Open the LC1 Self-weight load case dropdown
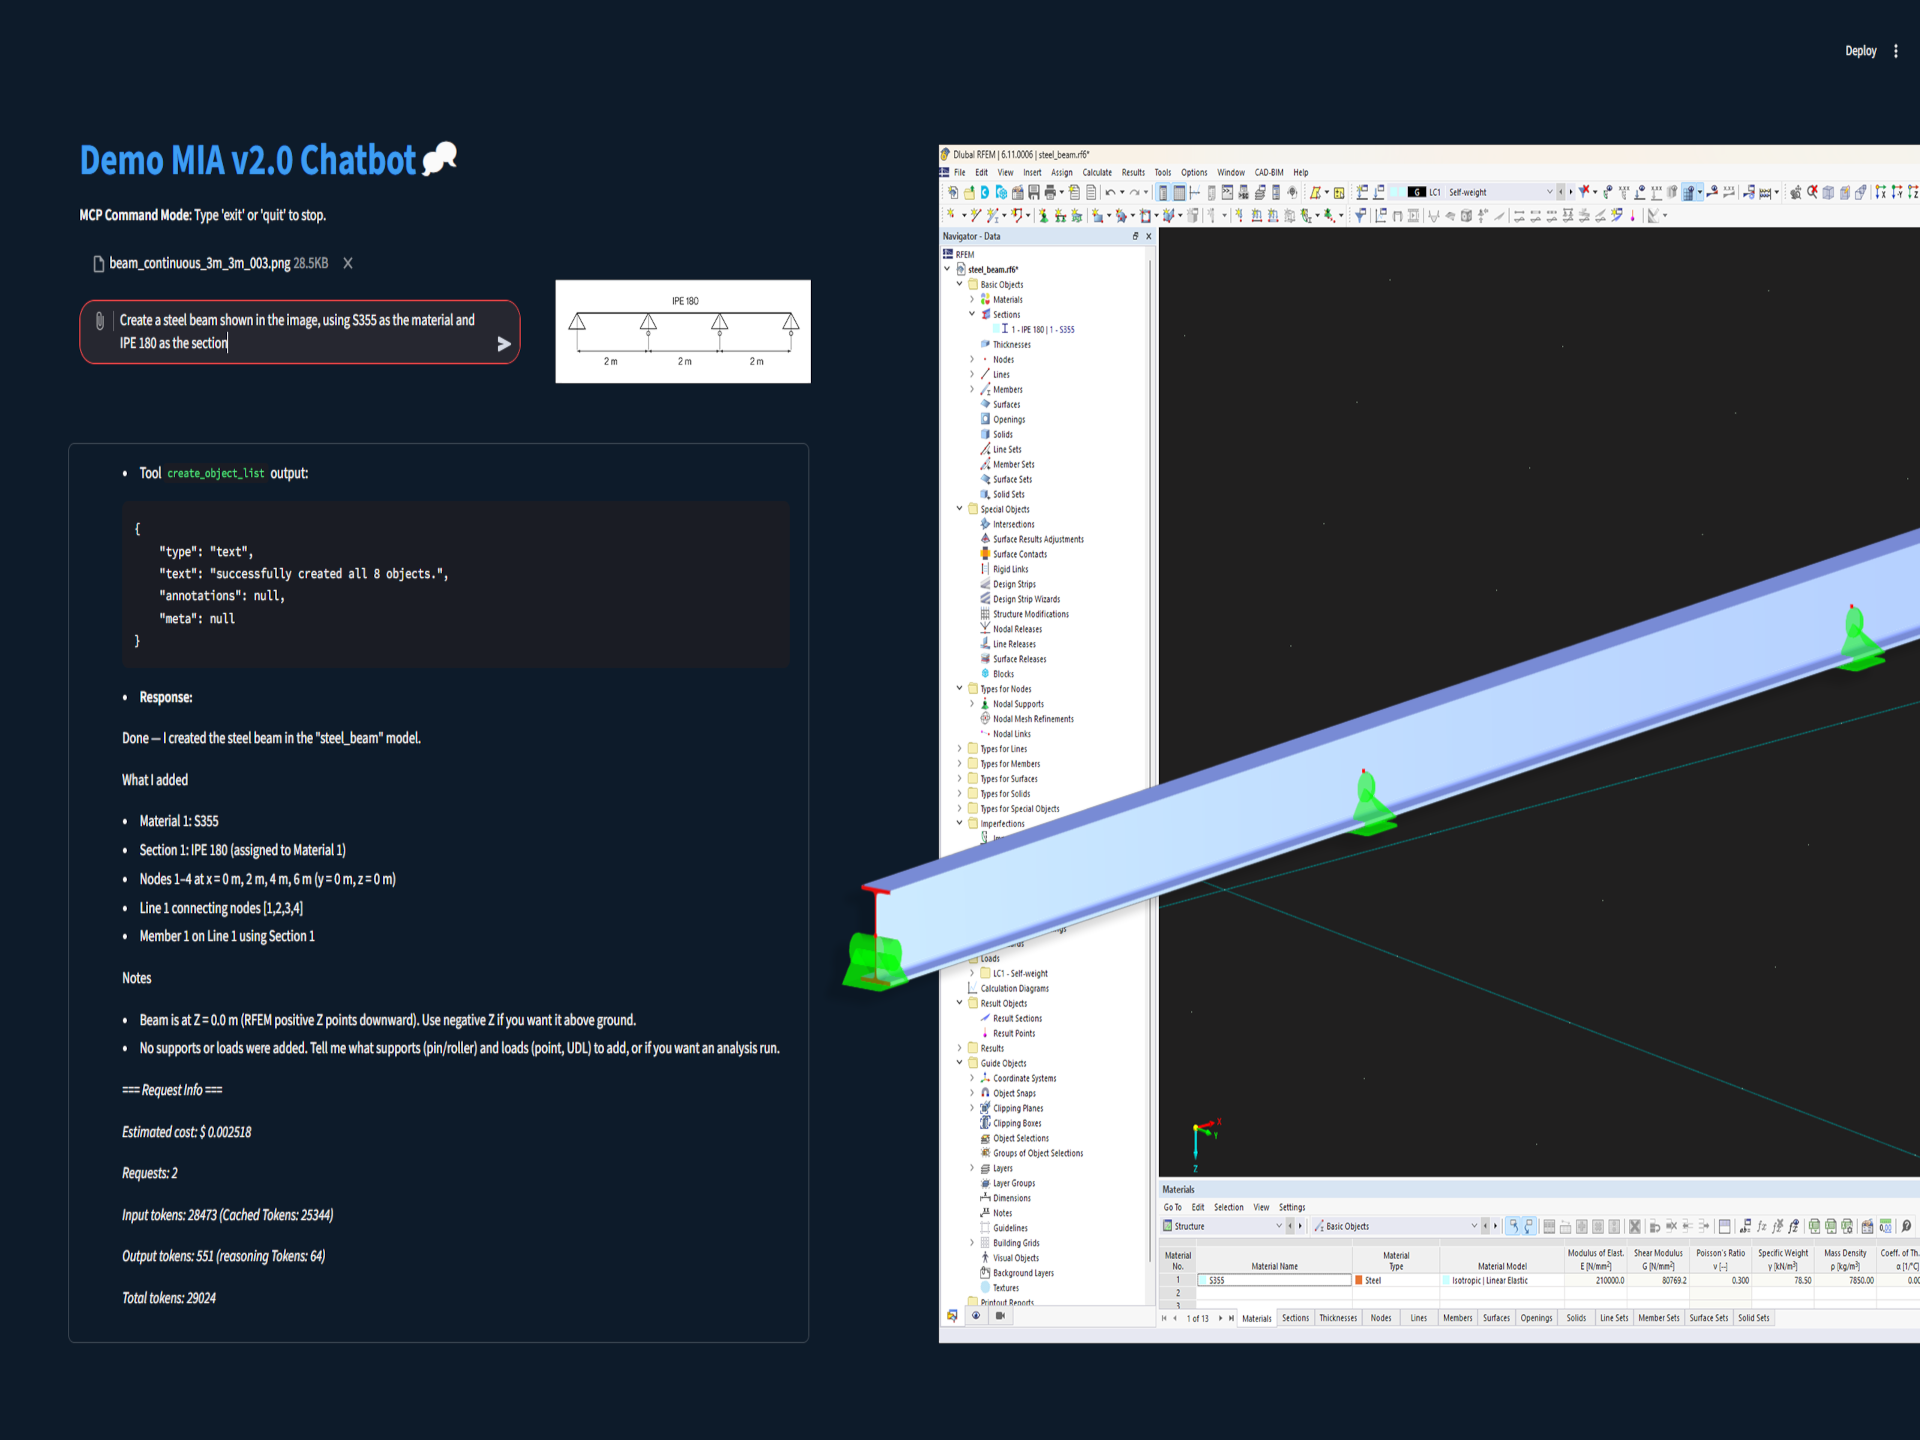 tap(1549, 192)
